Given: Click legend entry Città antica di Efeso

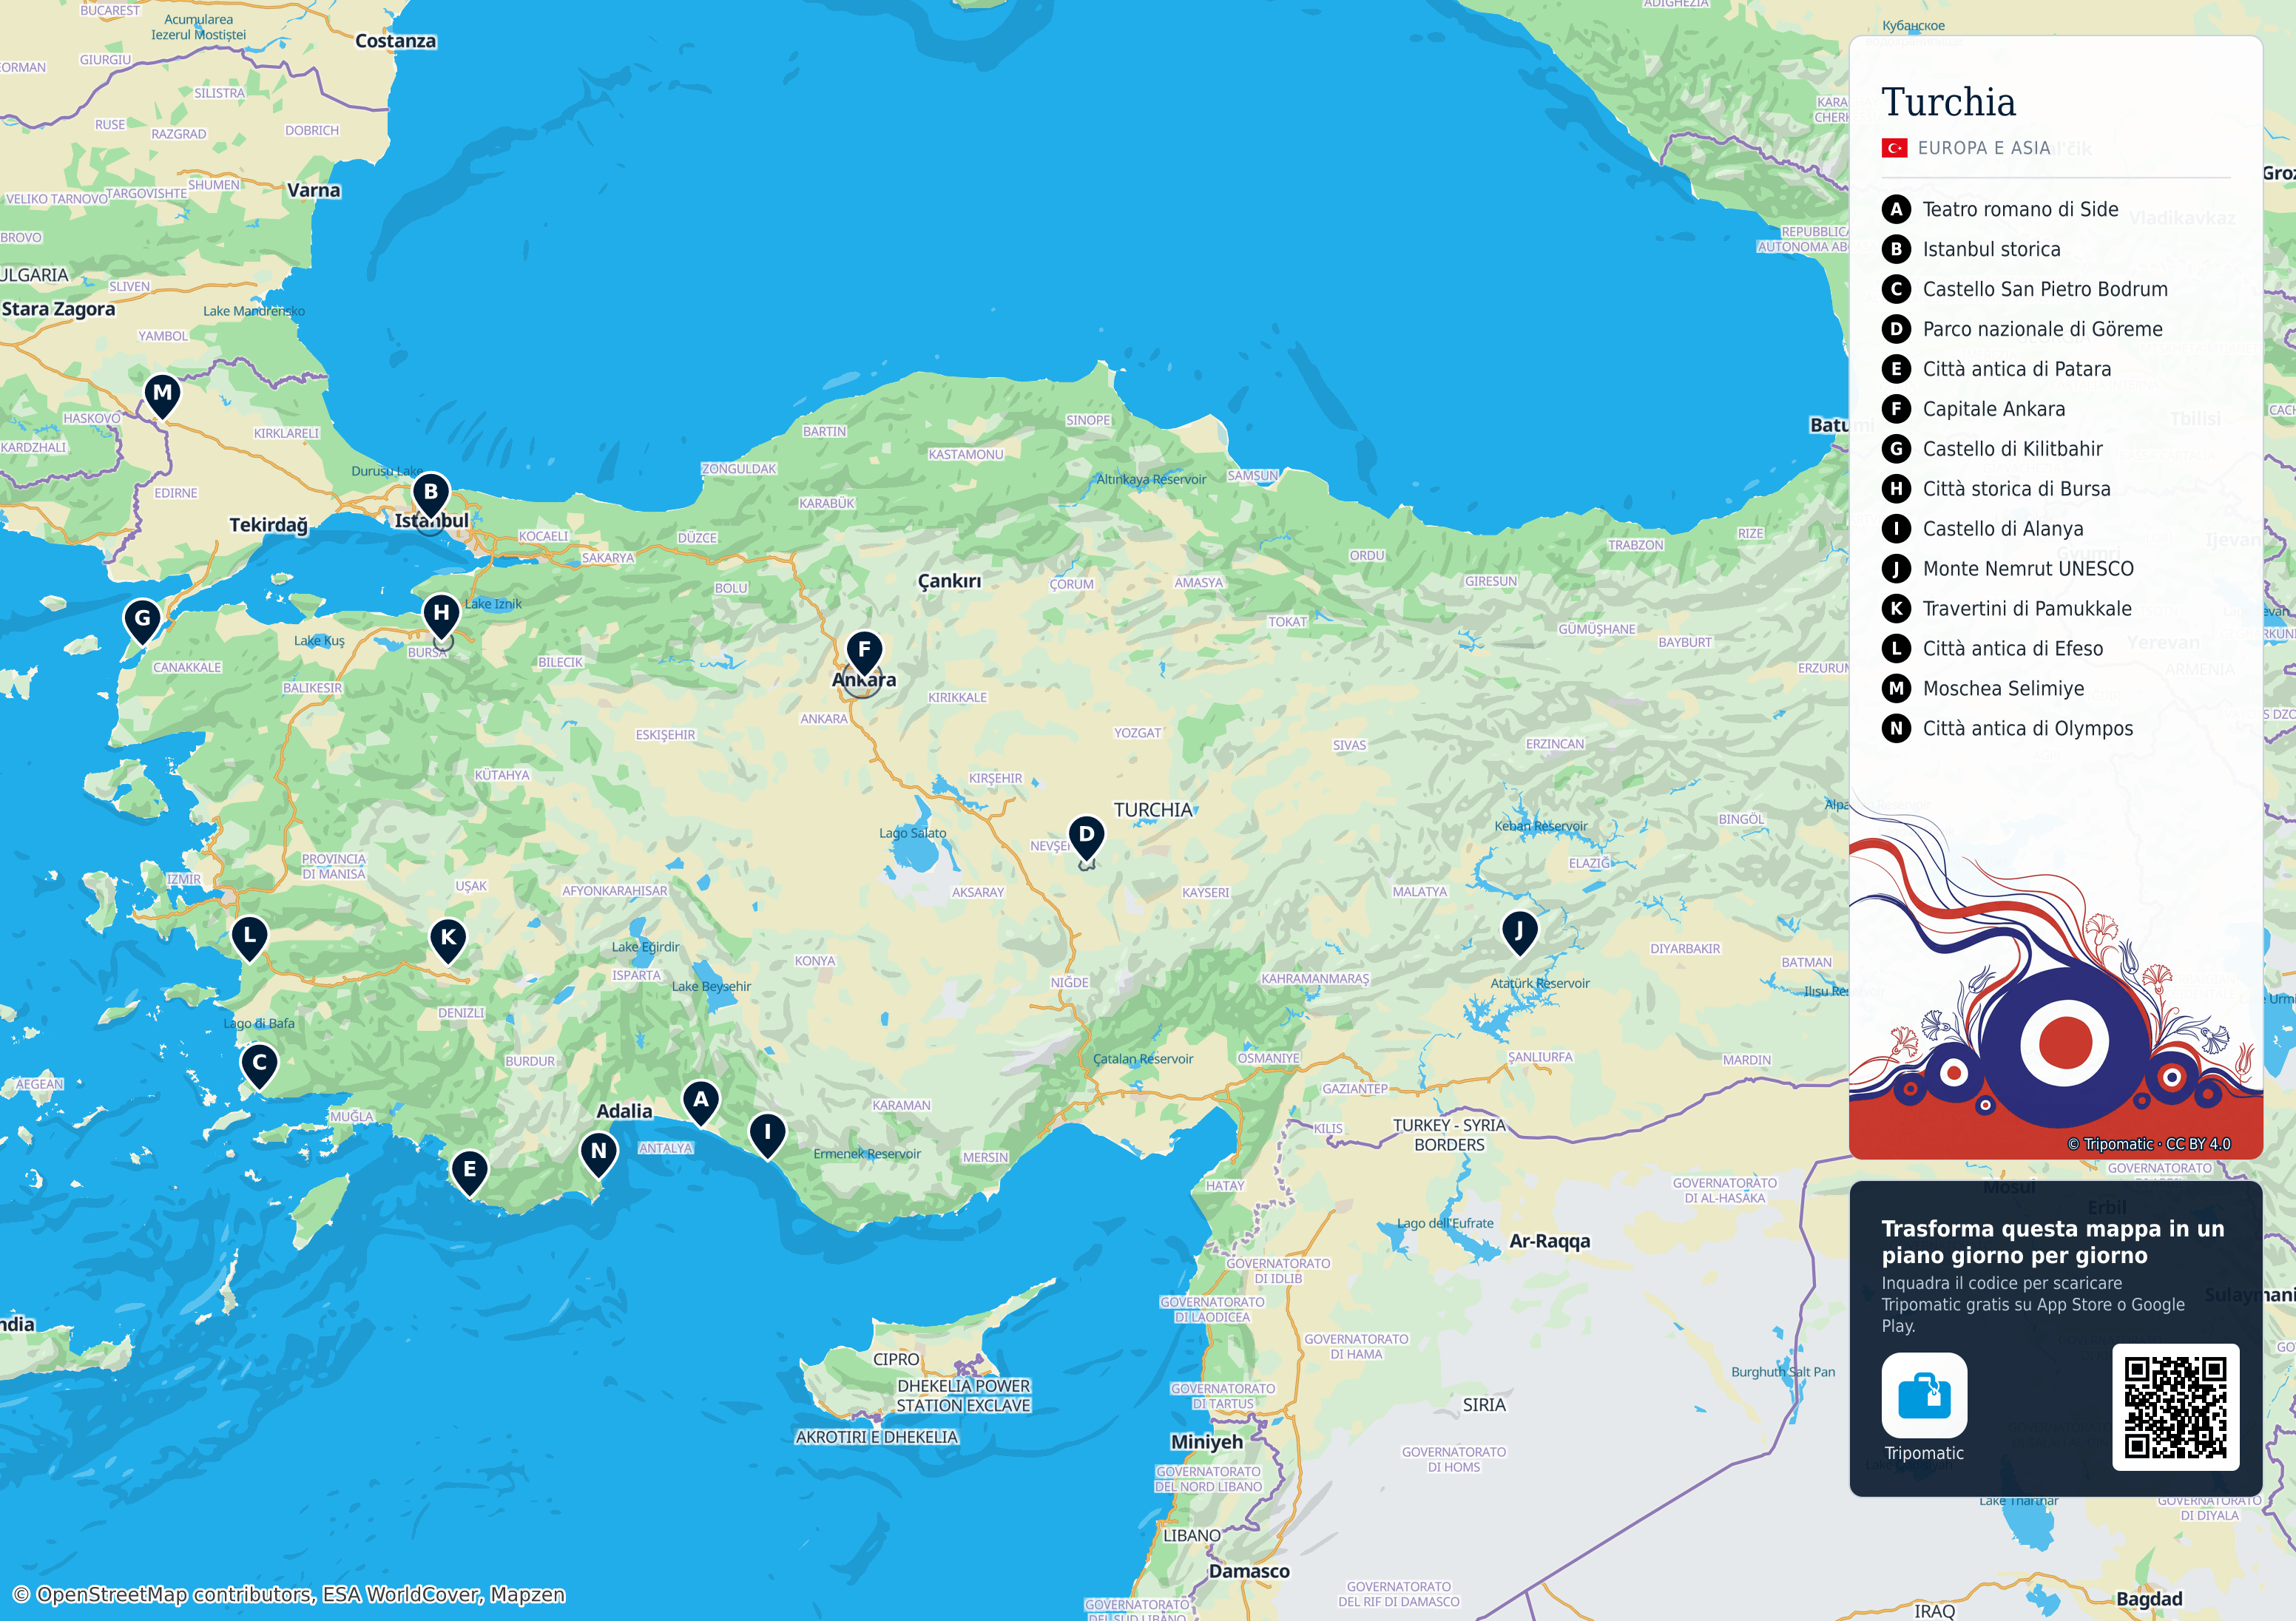Looking at the screenshot, I should click(x=1993, y=649).
